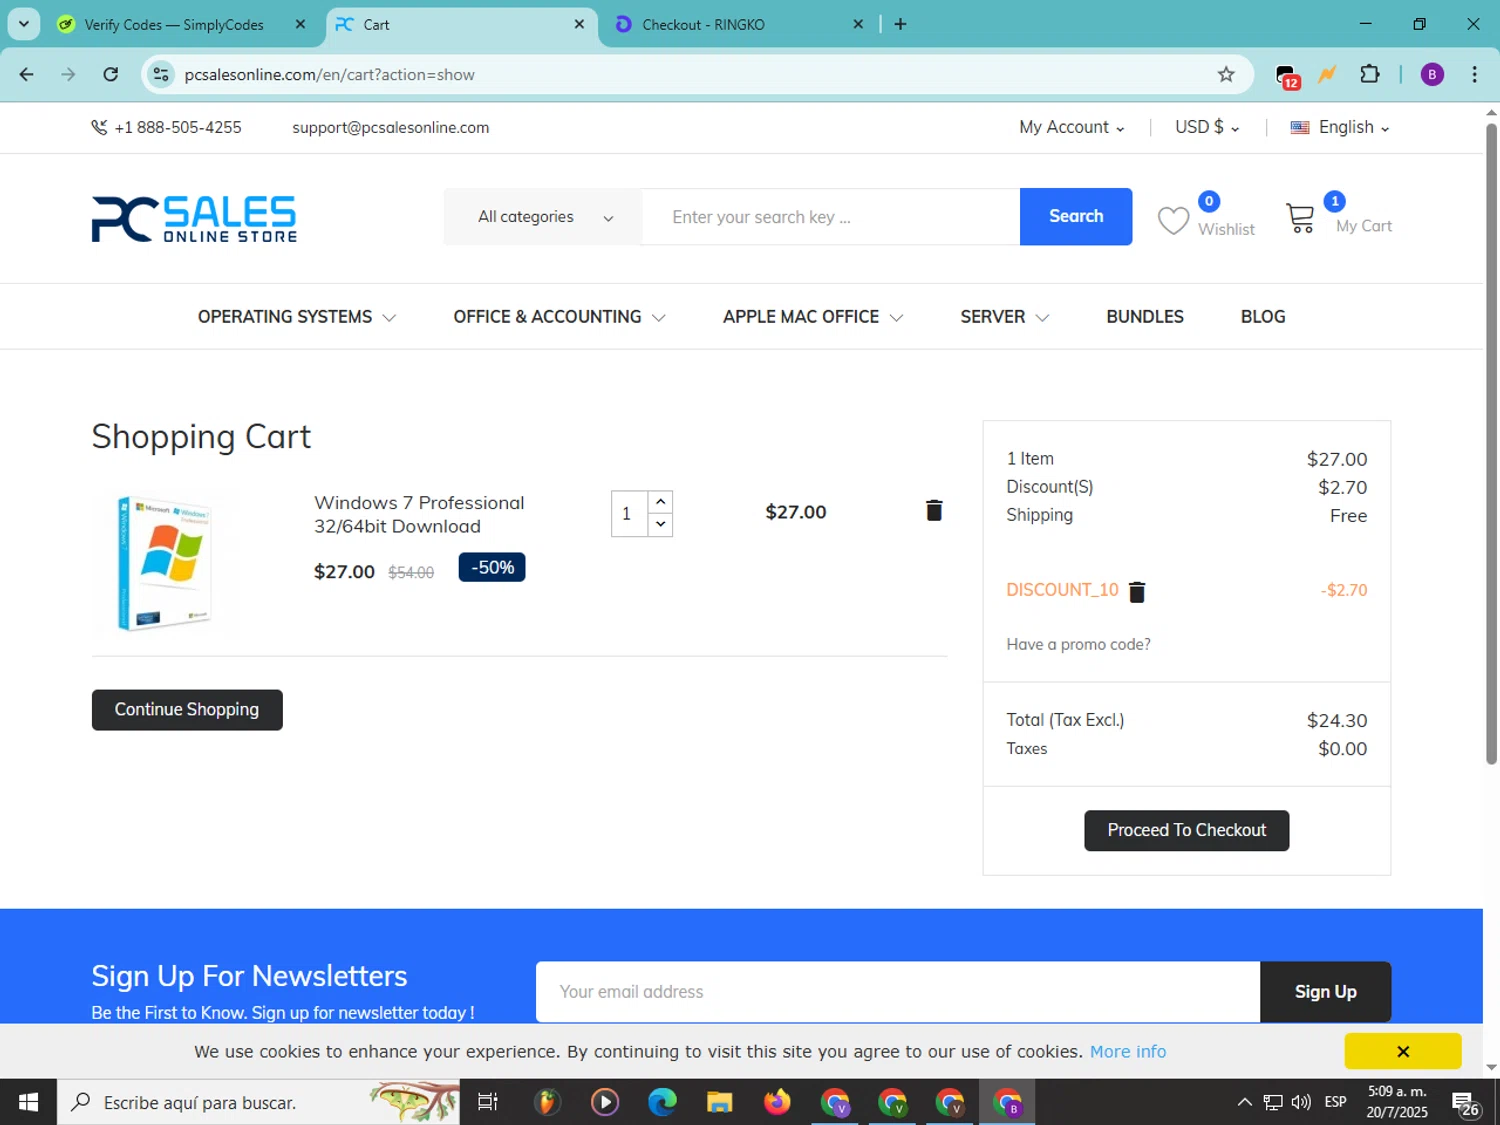This screenshot has height=1125, width=1500.
Task: Open tab search dropdown arrow
Action: 24,24
